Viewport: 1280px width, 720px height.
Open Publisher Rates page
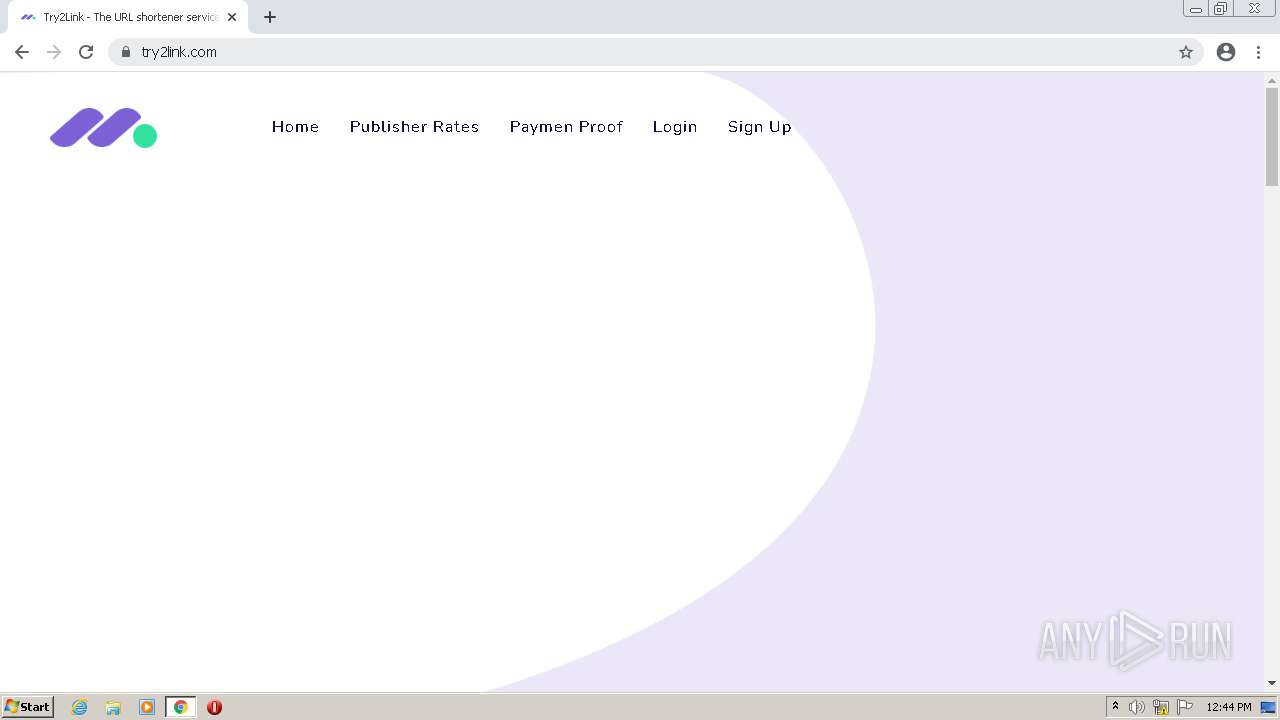414,127
